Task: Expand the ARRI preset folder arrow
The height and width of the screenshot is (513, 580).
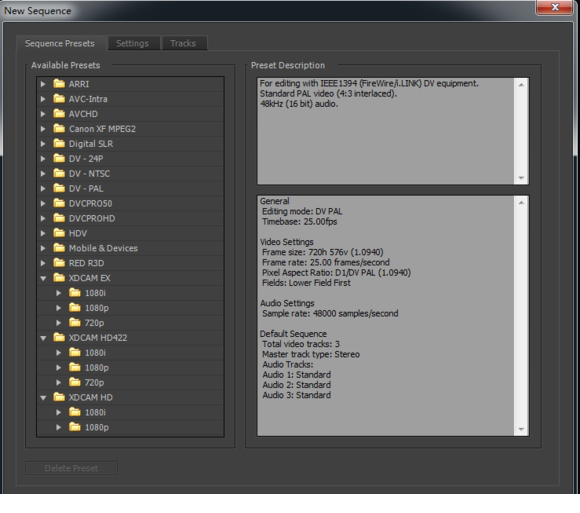Action: coord(43,84)
